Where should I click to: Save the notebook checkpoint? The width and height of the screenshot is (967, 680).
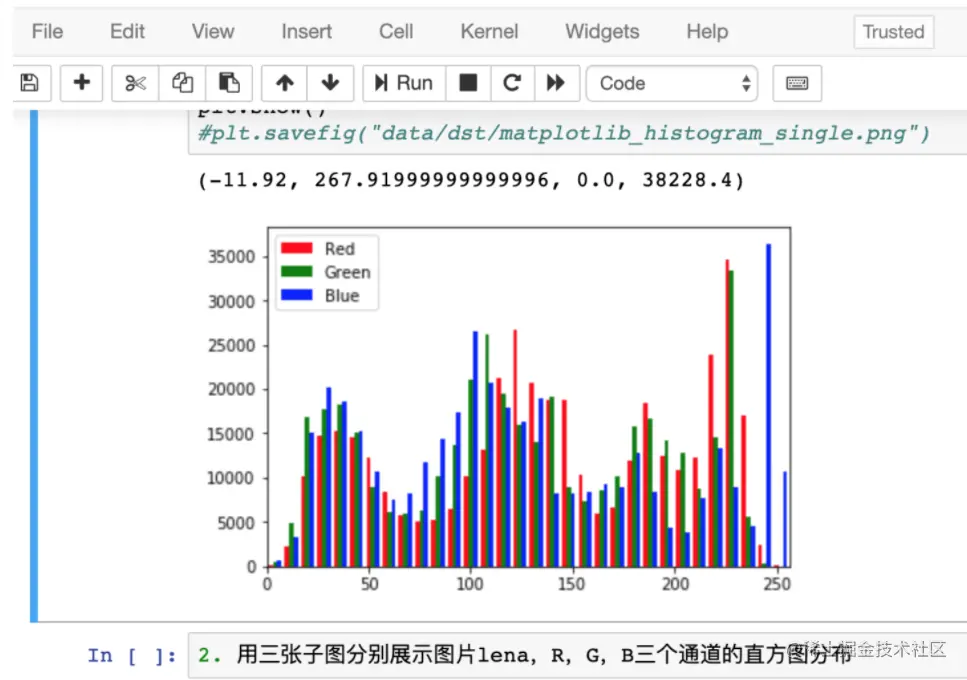(x=29, y=83)
